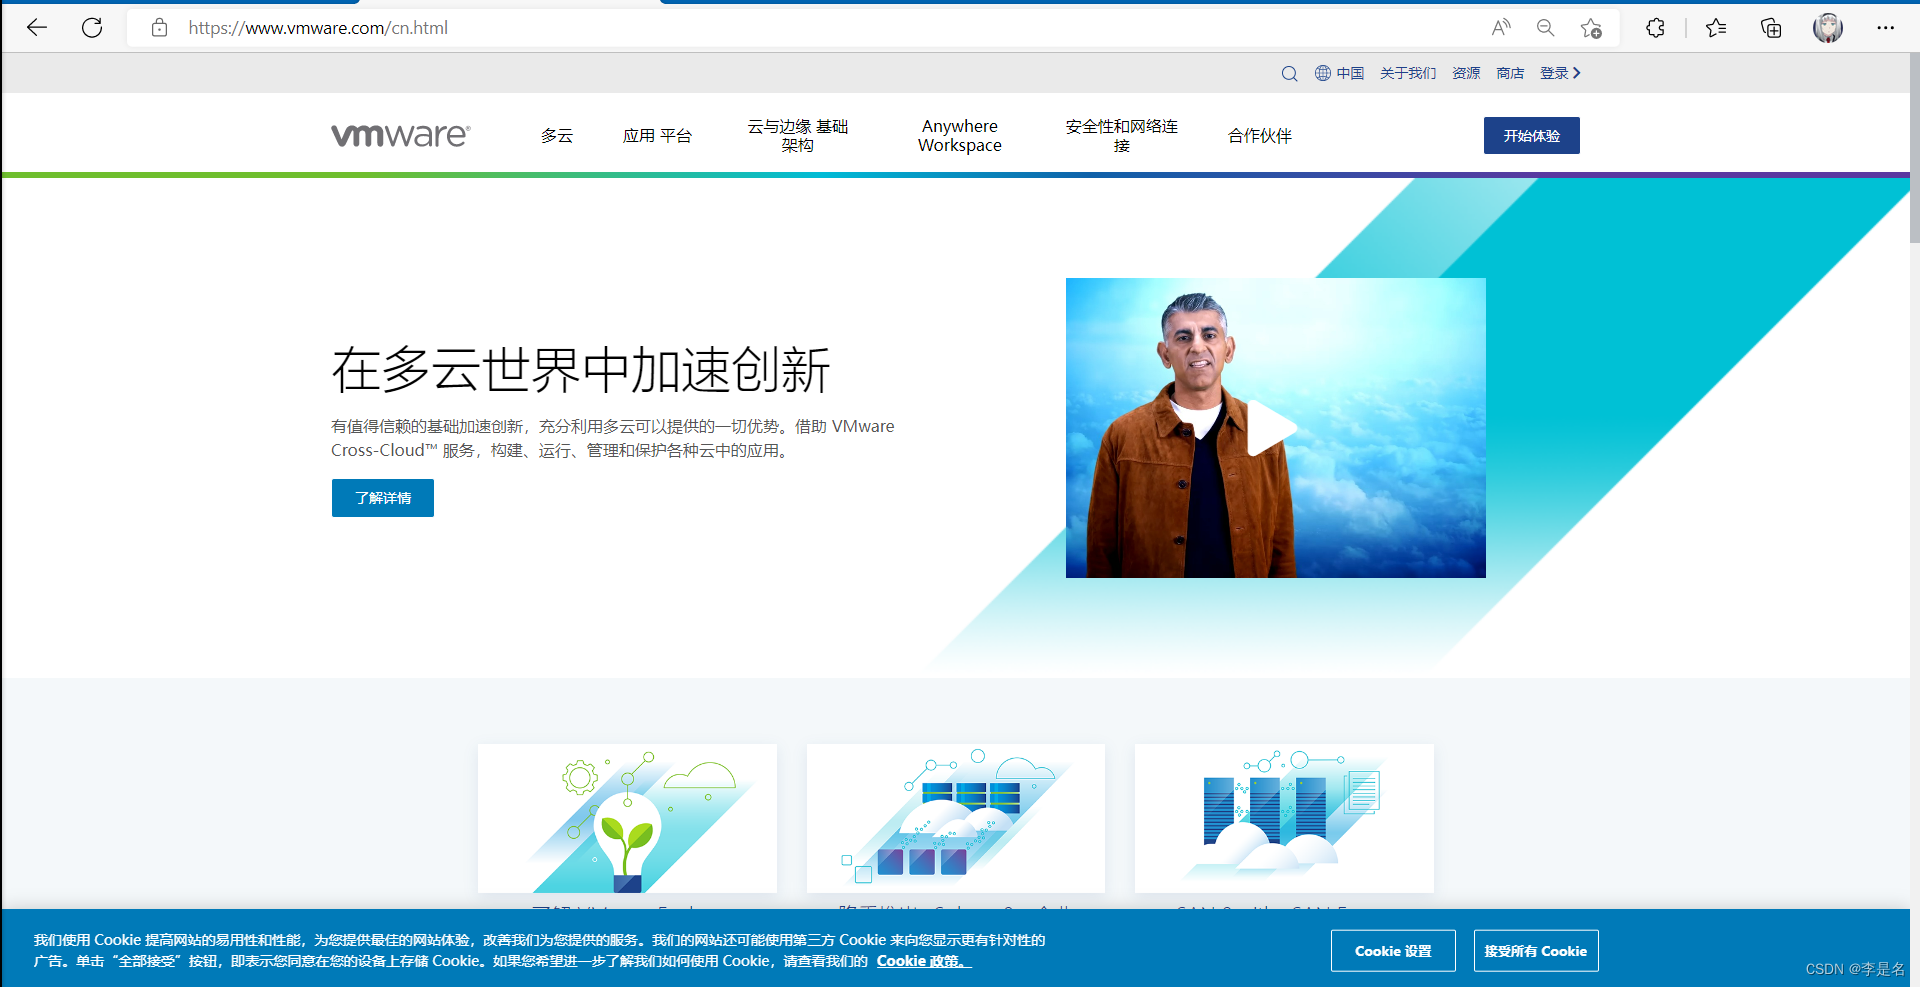Open browser Extensions puzzle icon
Image resolution: width=1920 pixels, height=987 pixels.
click(x=1655, y=28)
